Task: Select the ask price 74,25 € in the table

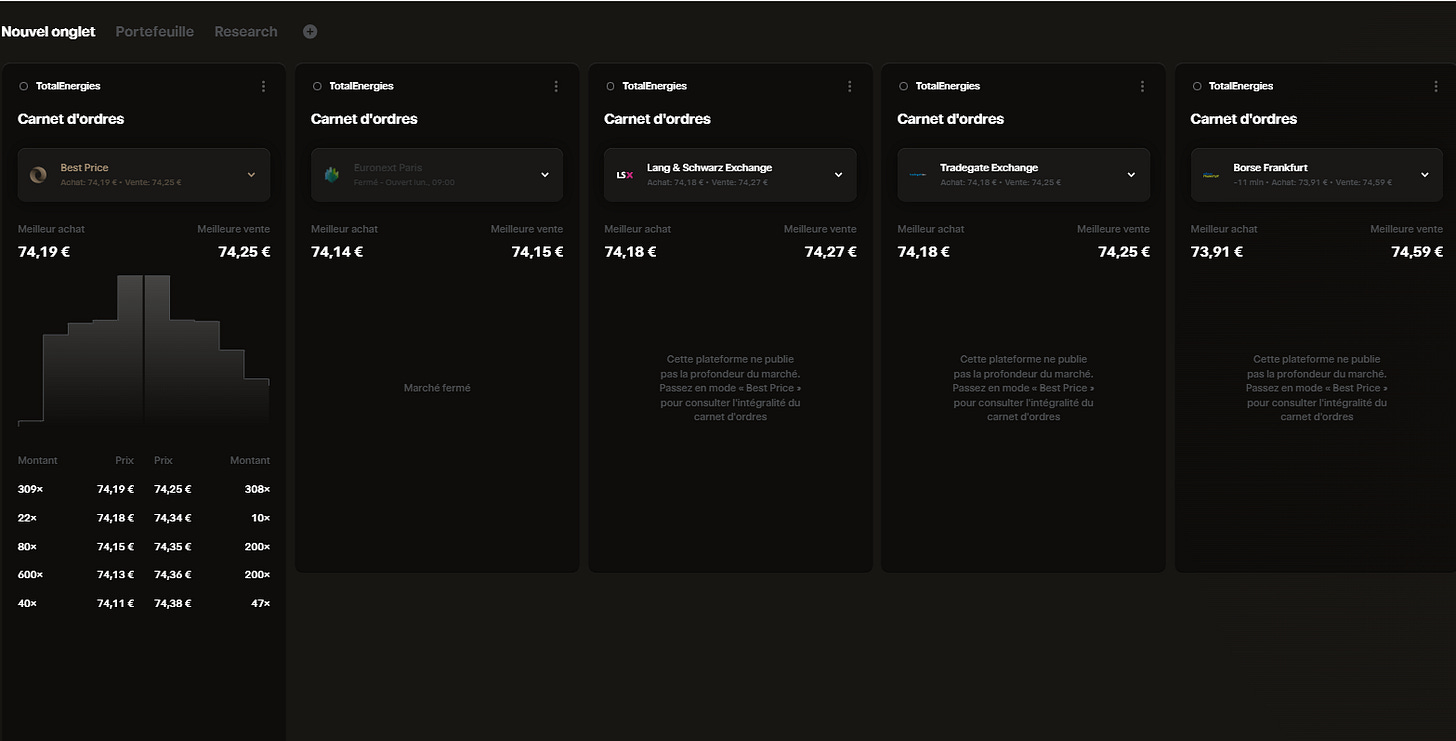Action: [x=172, y=490]
